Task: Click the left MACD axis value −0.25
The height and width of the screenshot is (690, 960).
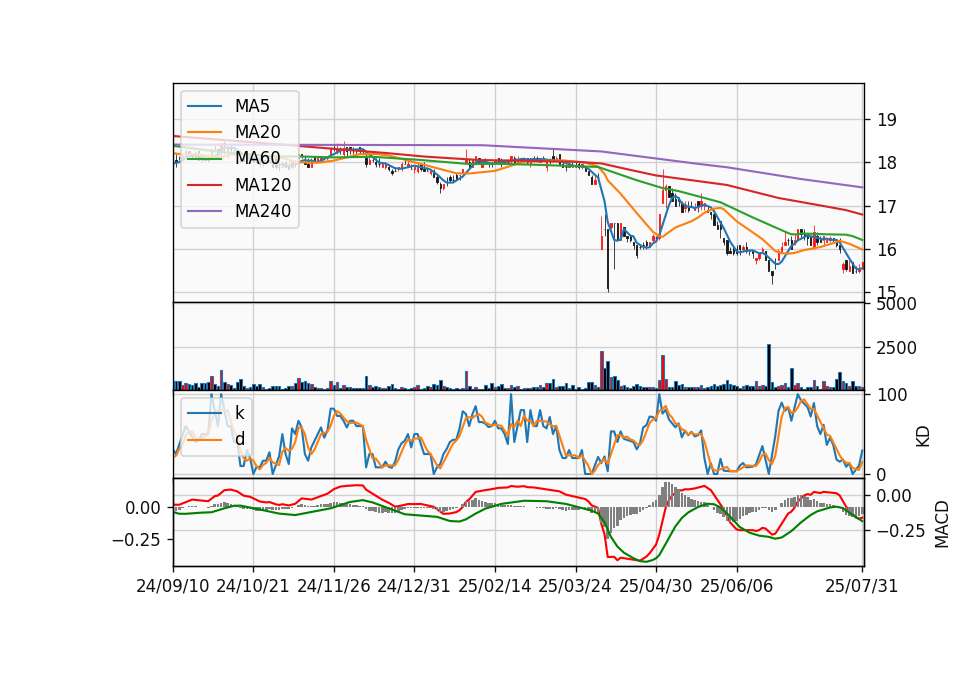Action: pyautogui.click(x=136, y=539)
